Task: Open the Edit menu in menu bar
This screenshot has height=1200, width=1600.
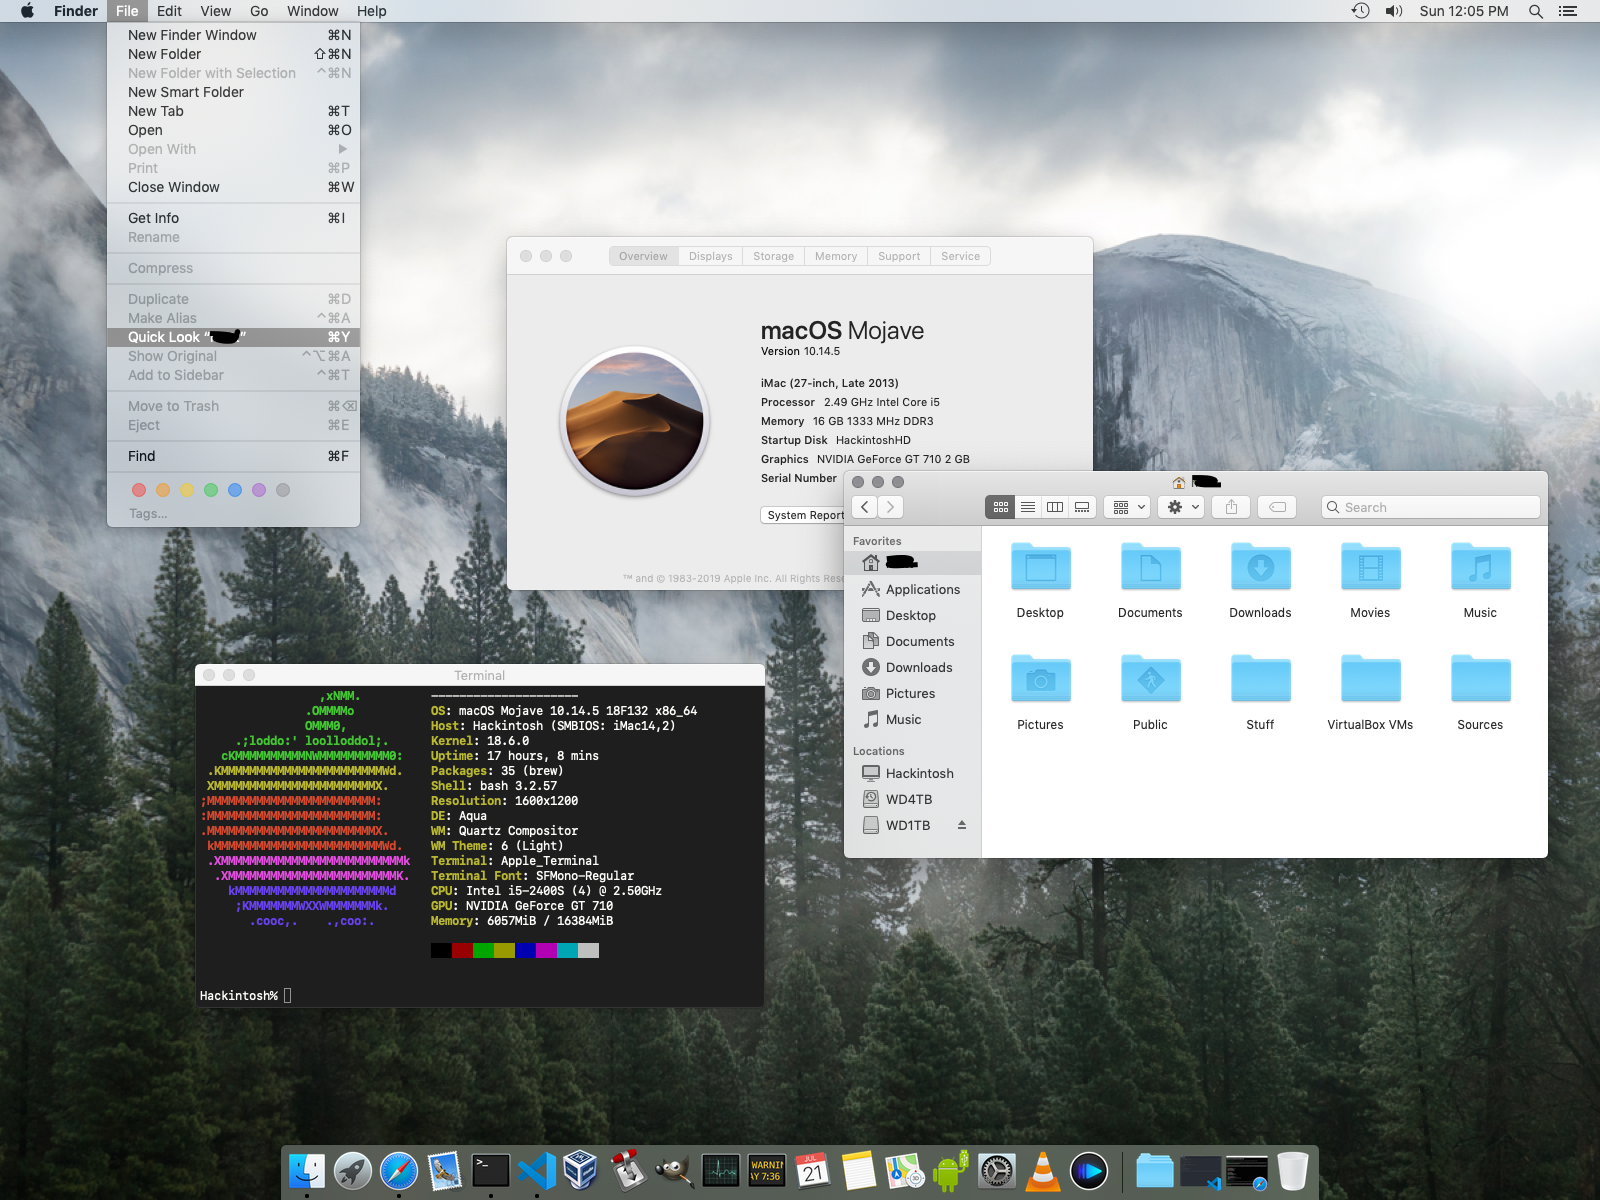Action: point(169,11)
